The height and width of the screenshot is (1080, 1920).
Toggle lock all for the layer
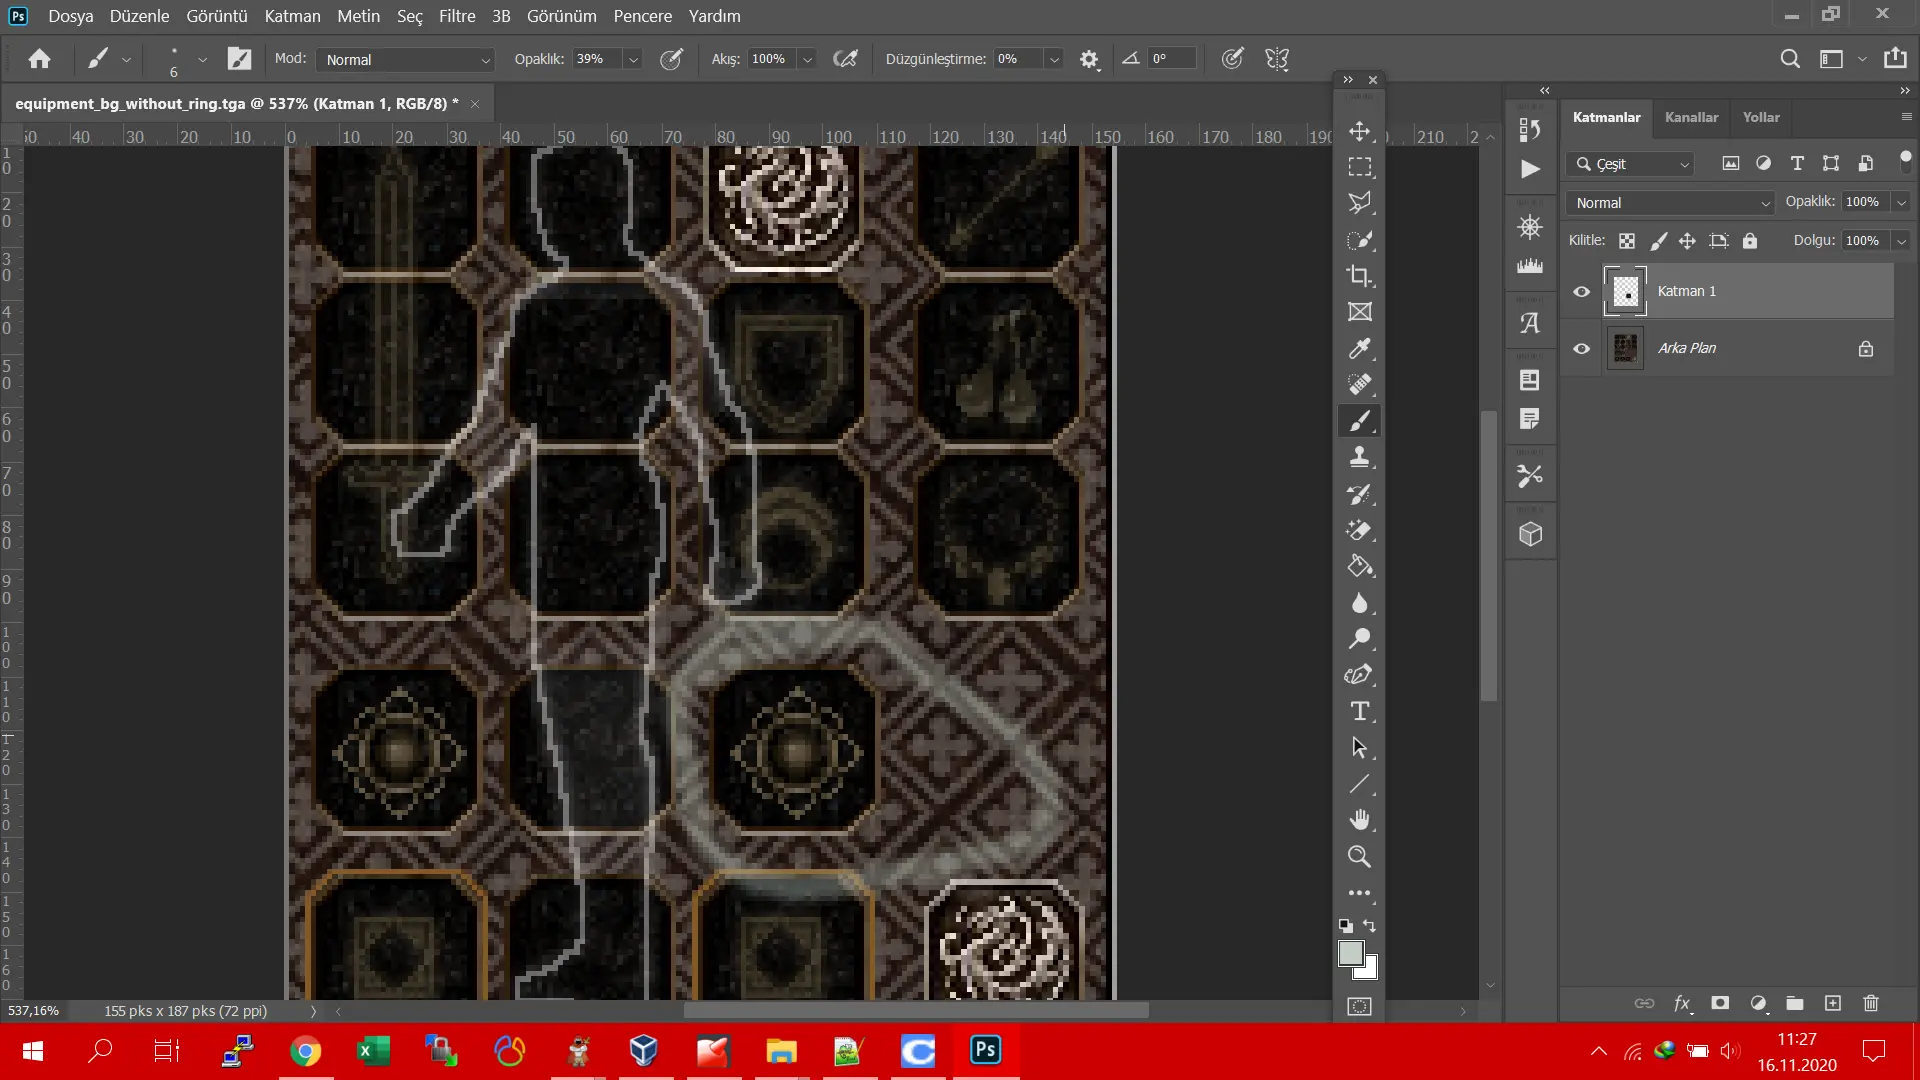(1749, 241)
